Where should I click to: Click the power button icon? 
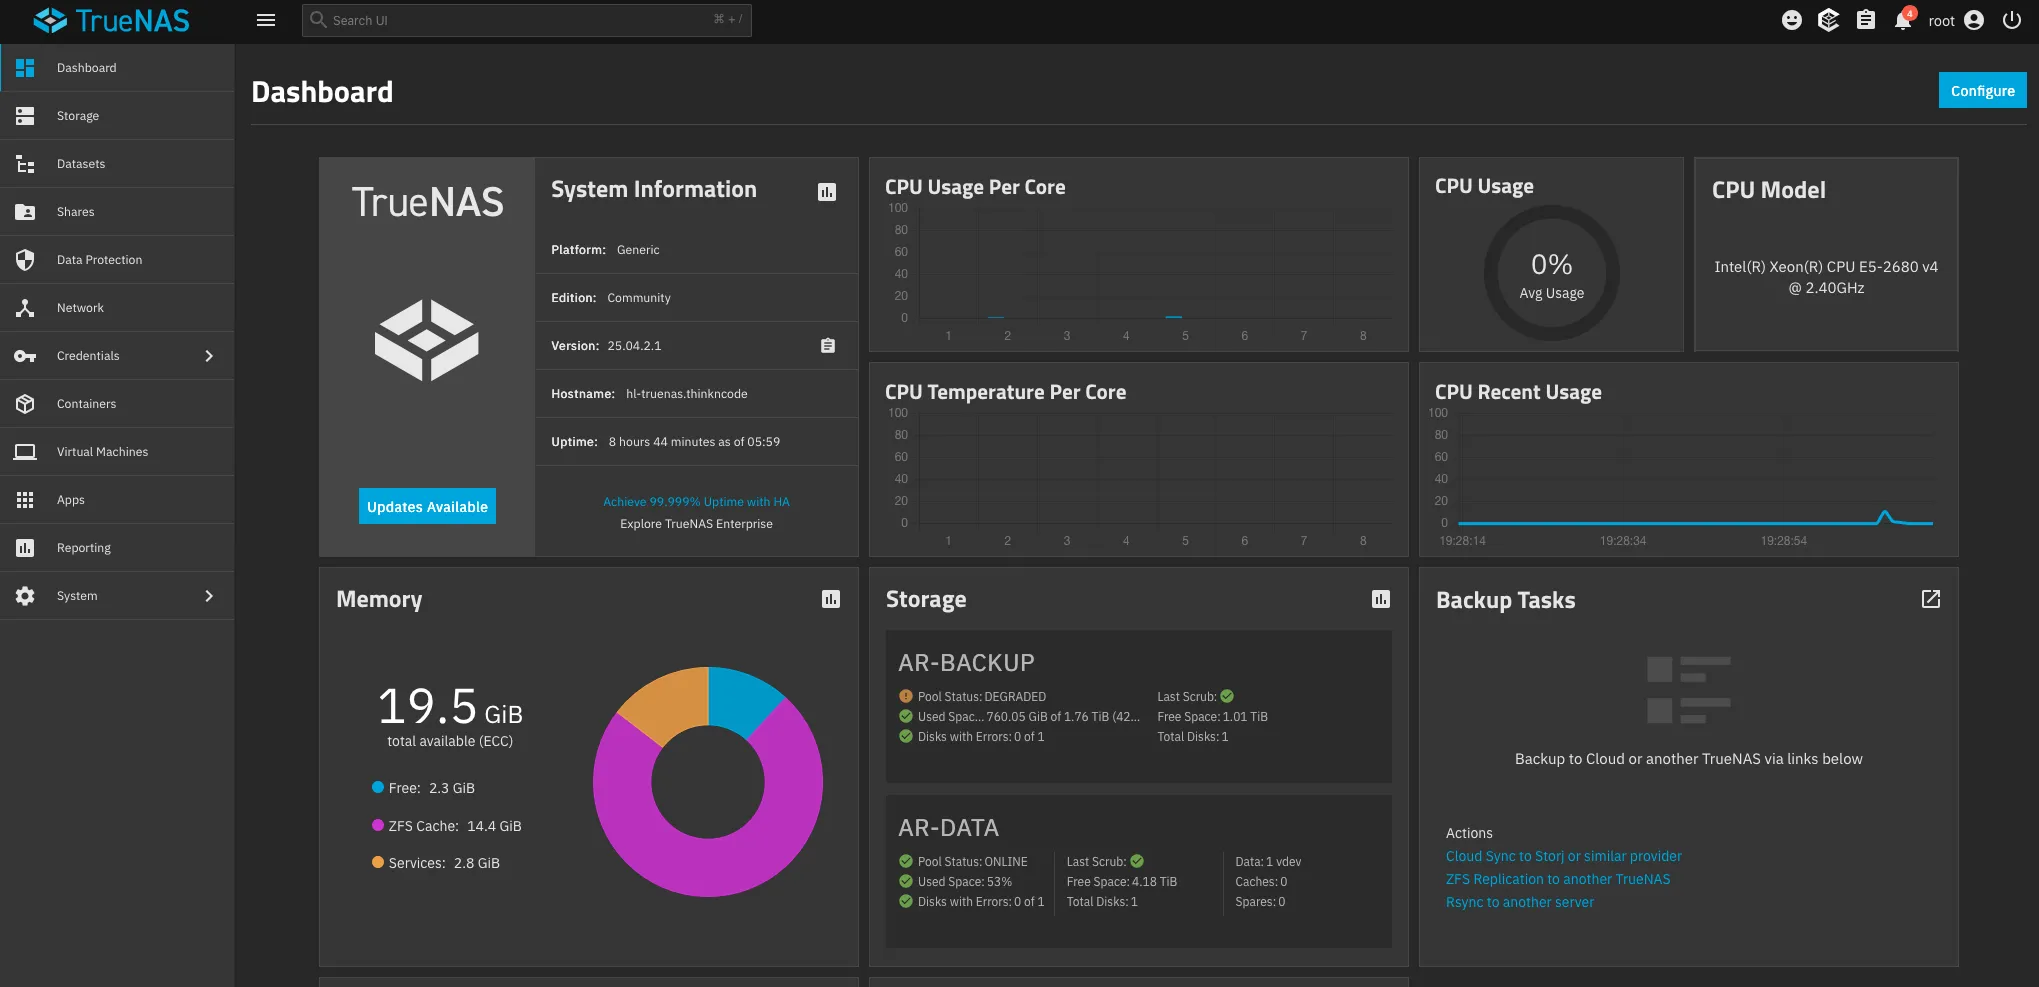point(2012,20)
